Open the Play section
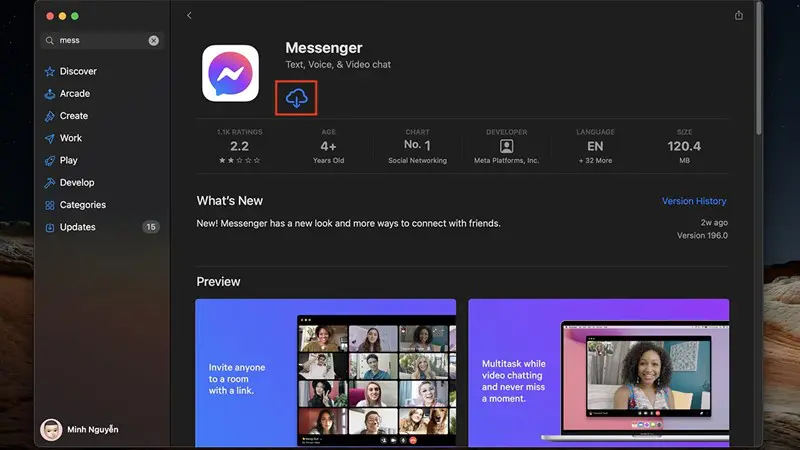Image resolution: width=800 pixels, height=450 pixels. pyautogui.click(x=68, y=160)
